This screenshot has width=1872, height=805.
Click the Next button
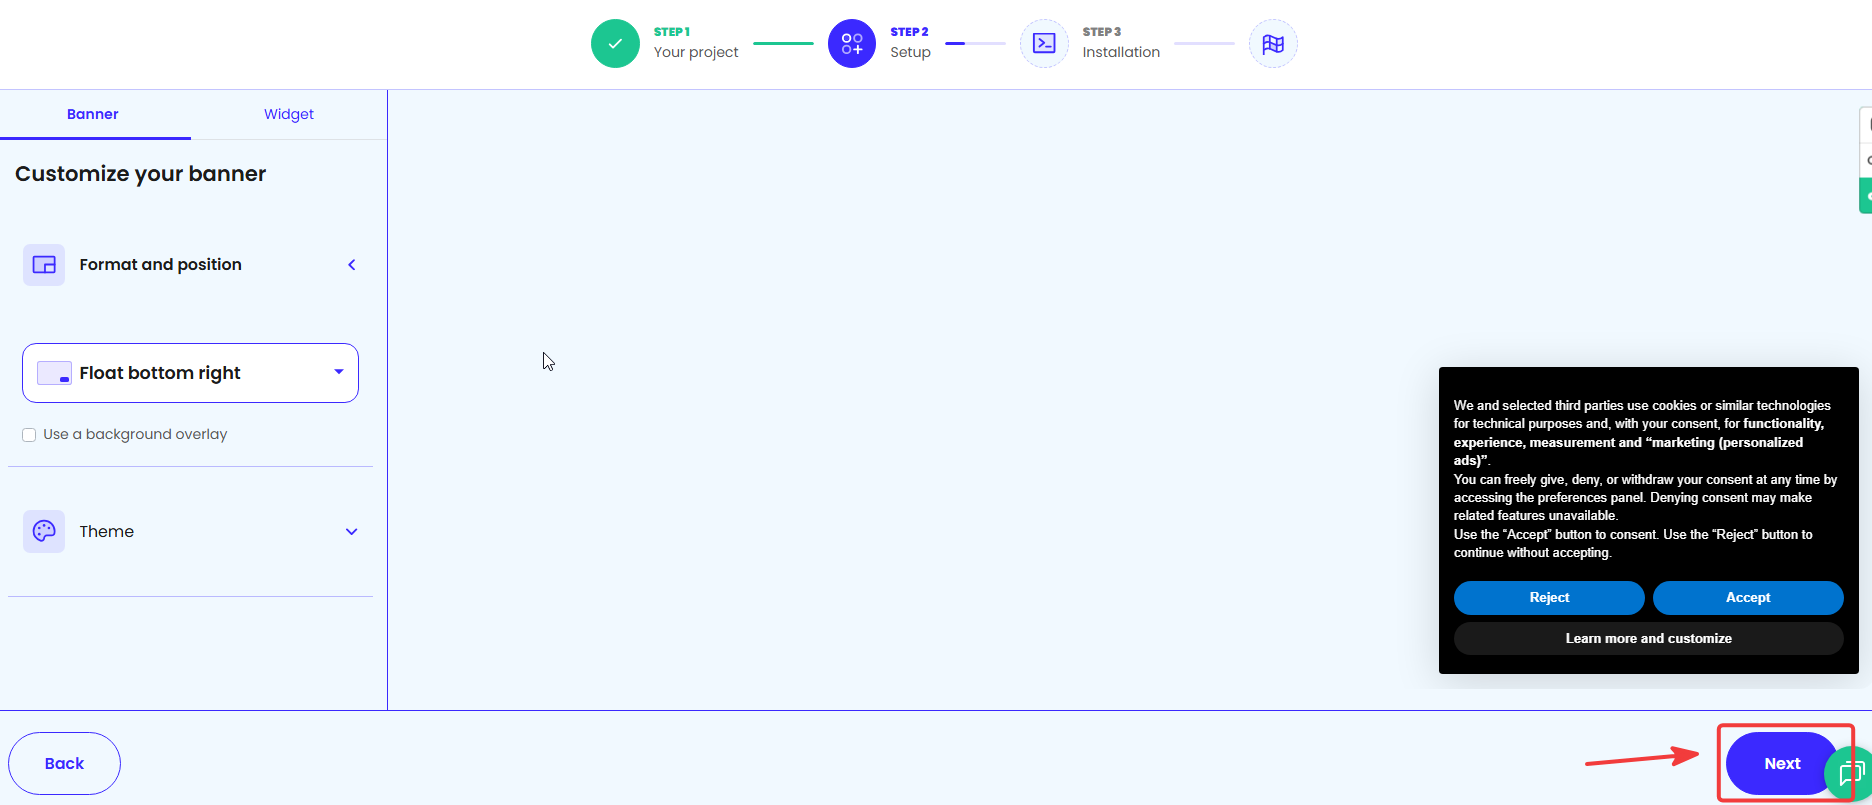click(1782, 763)
